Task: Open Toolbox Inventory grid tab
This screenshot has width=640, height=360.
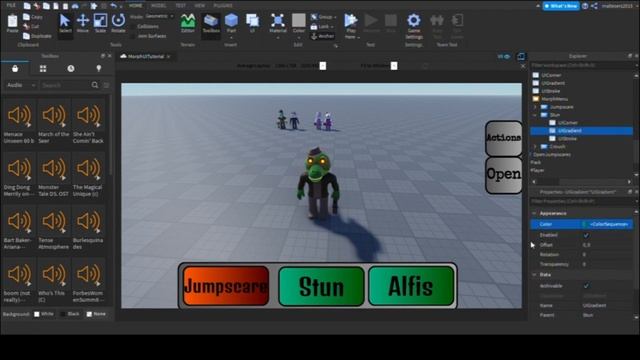Action: point(43,69)
